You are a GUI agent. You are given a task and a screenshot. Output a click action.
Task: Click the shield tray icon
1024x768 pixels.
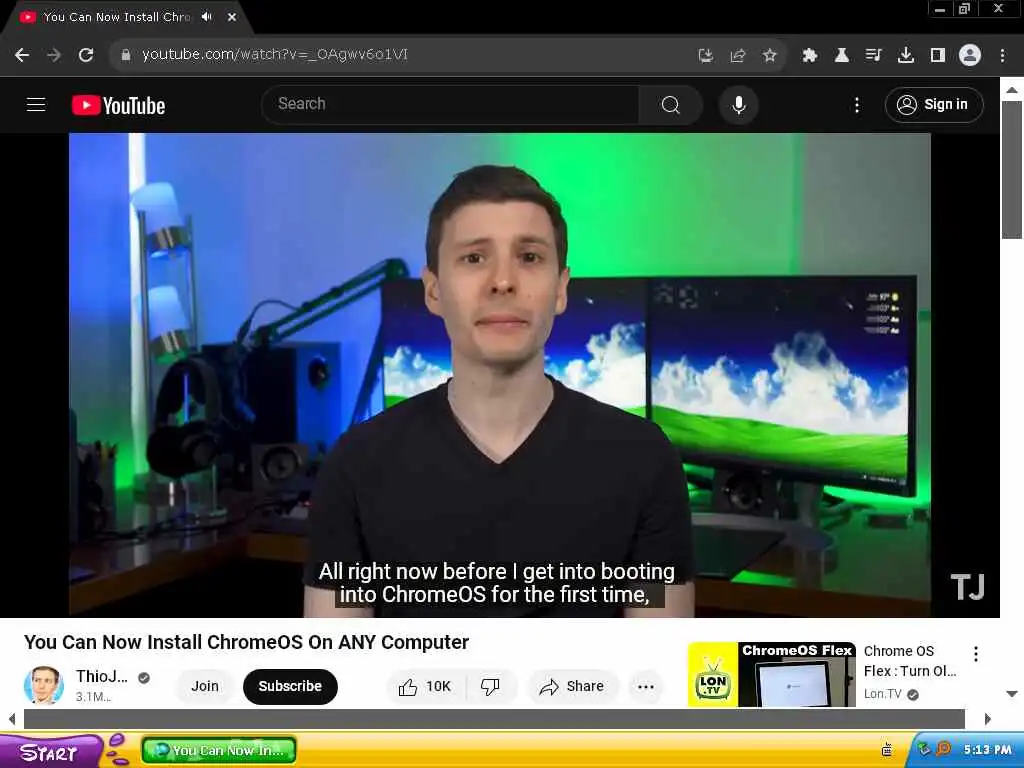pos(925,749)
